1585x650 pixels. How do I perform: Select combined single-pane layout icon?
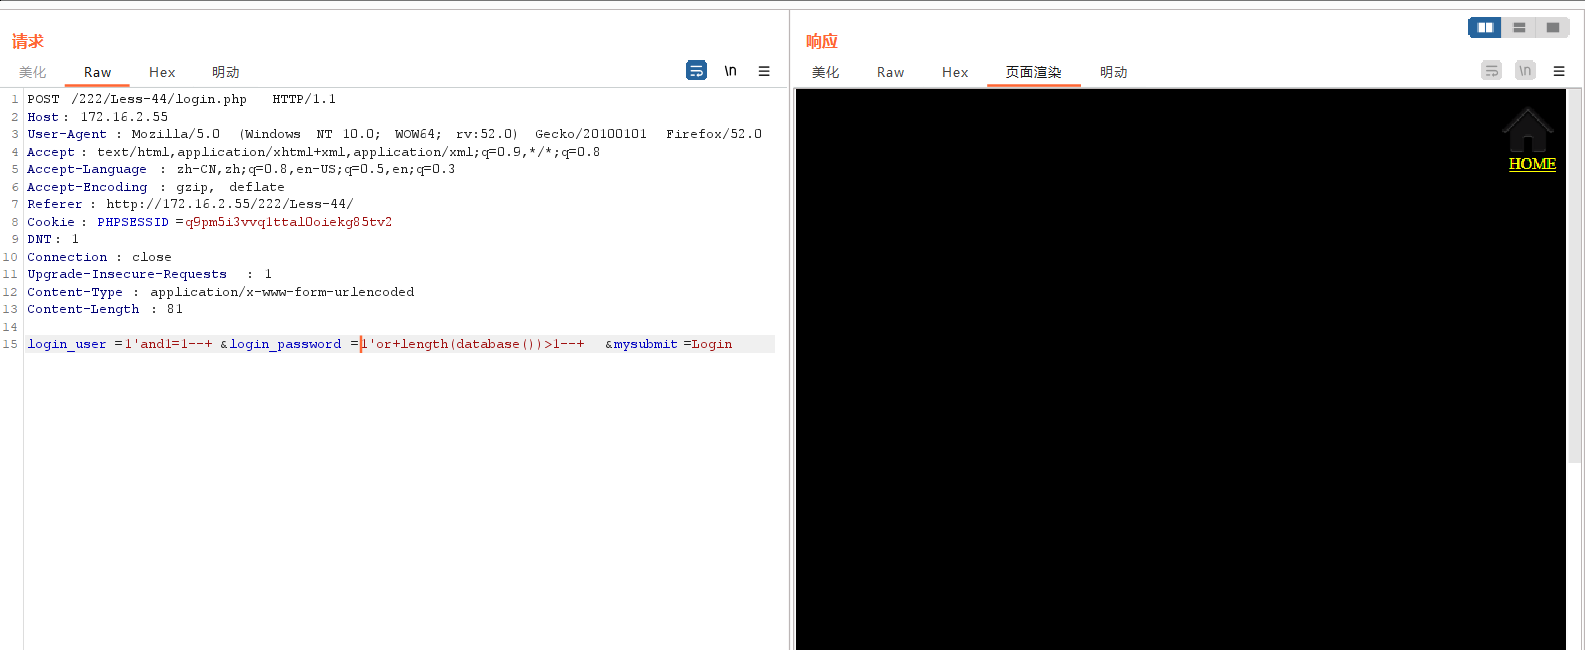click(x=1553, y=27)
